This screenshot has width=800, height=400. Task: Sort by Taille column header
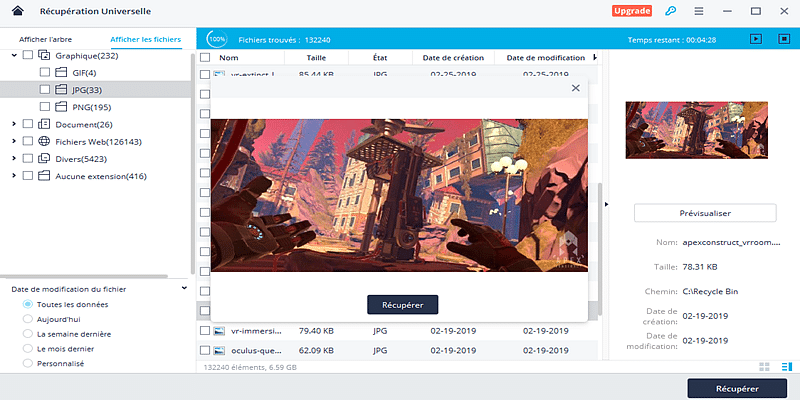316,58
